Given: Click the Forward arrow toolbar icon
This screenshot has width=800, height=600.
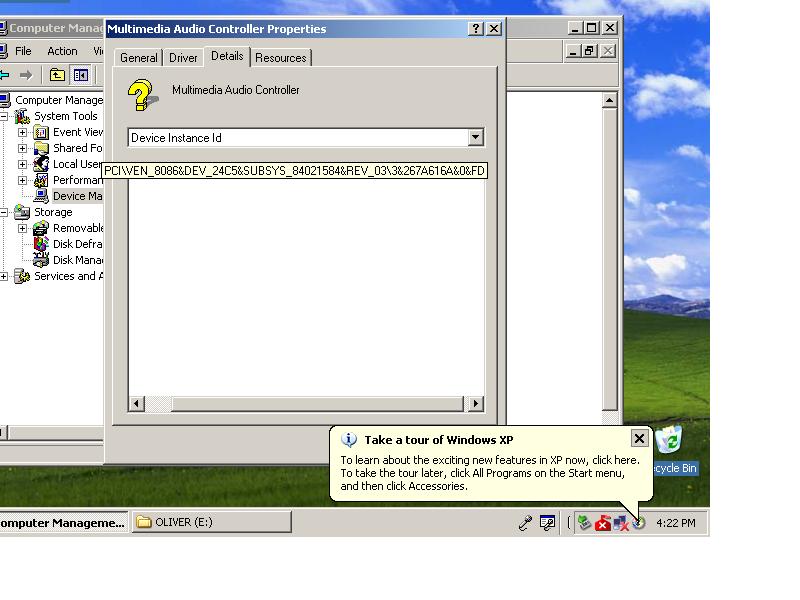Looking at the screenshot, I should 26,76.
